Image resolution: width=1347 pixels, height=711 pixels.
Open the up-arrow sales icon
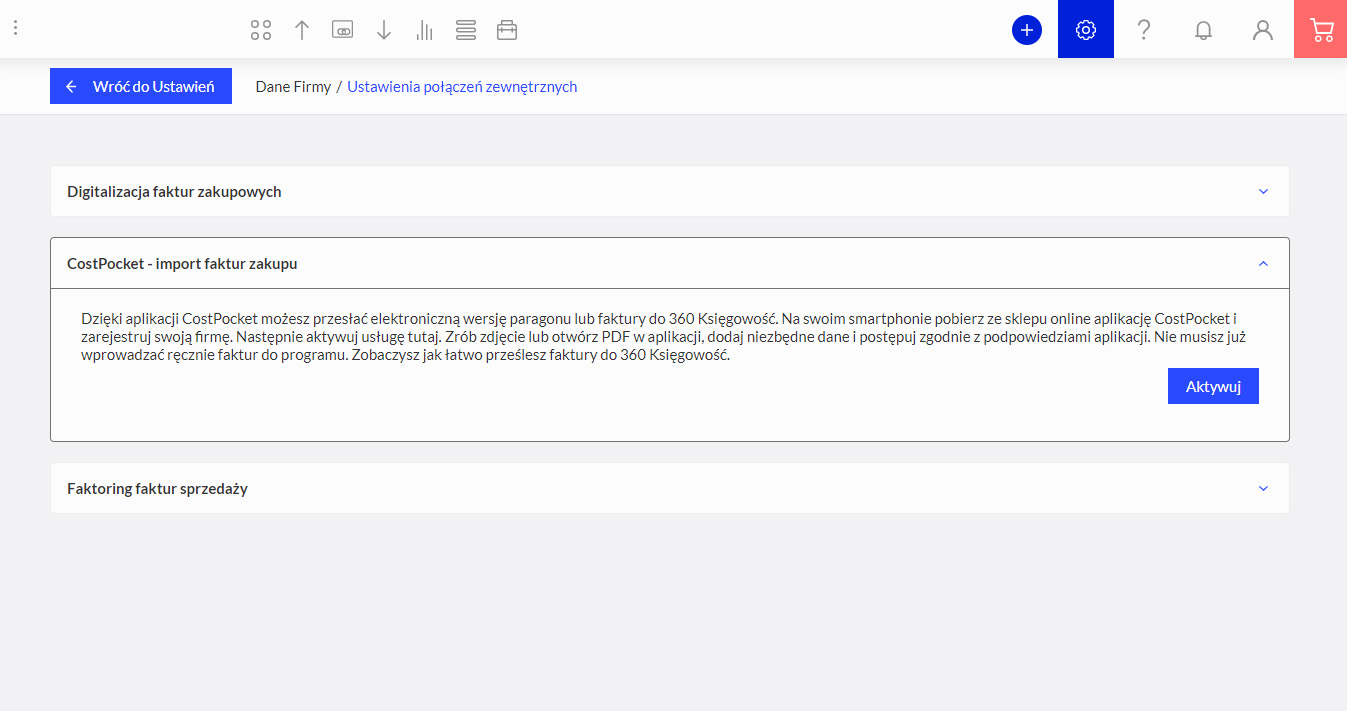coord(302,30)
